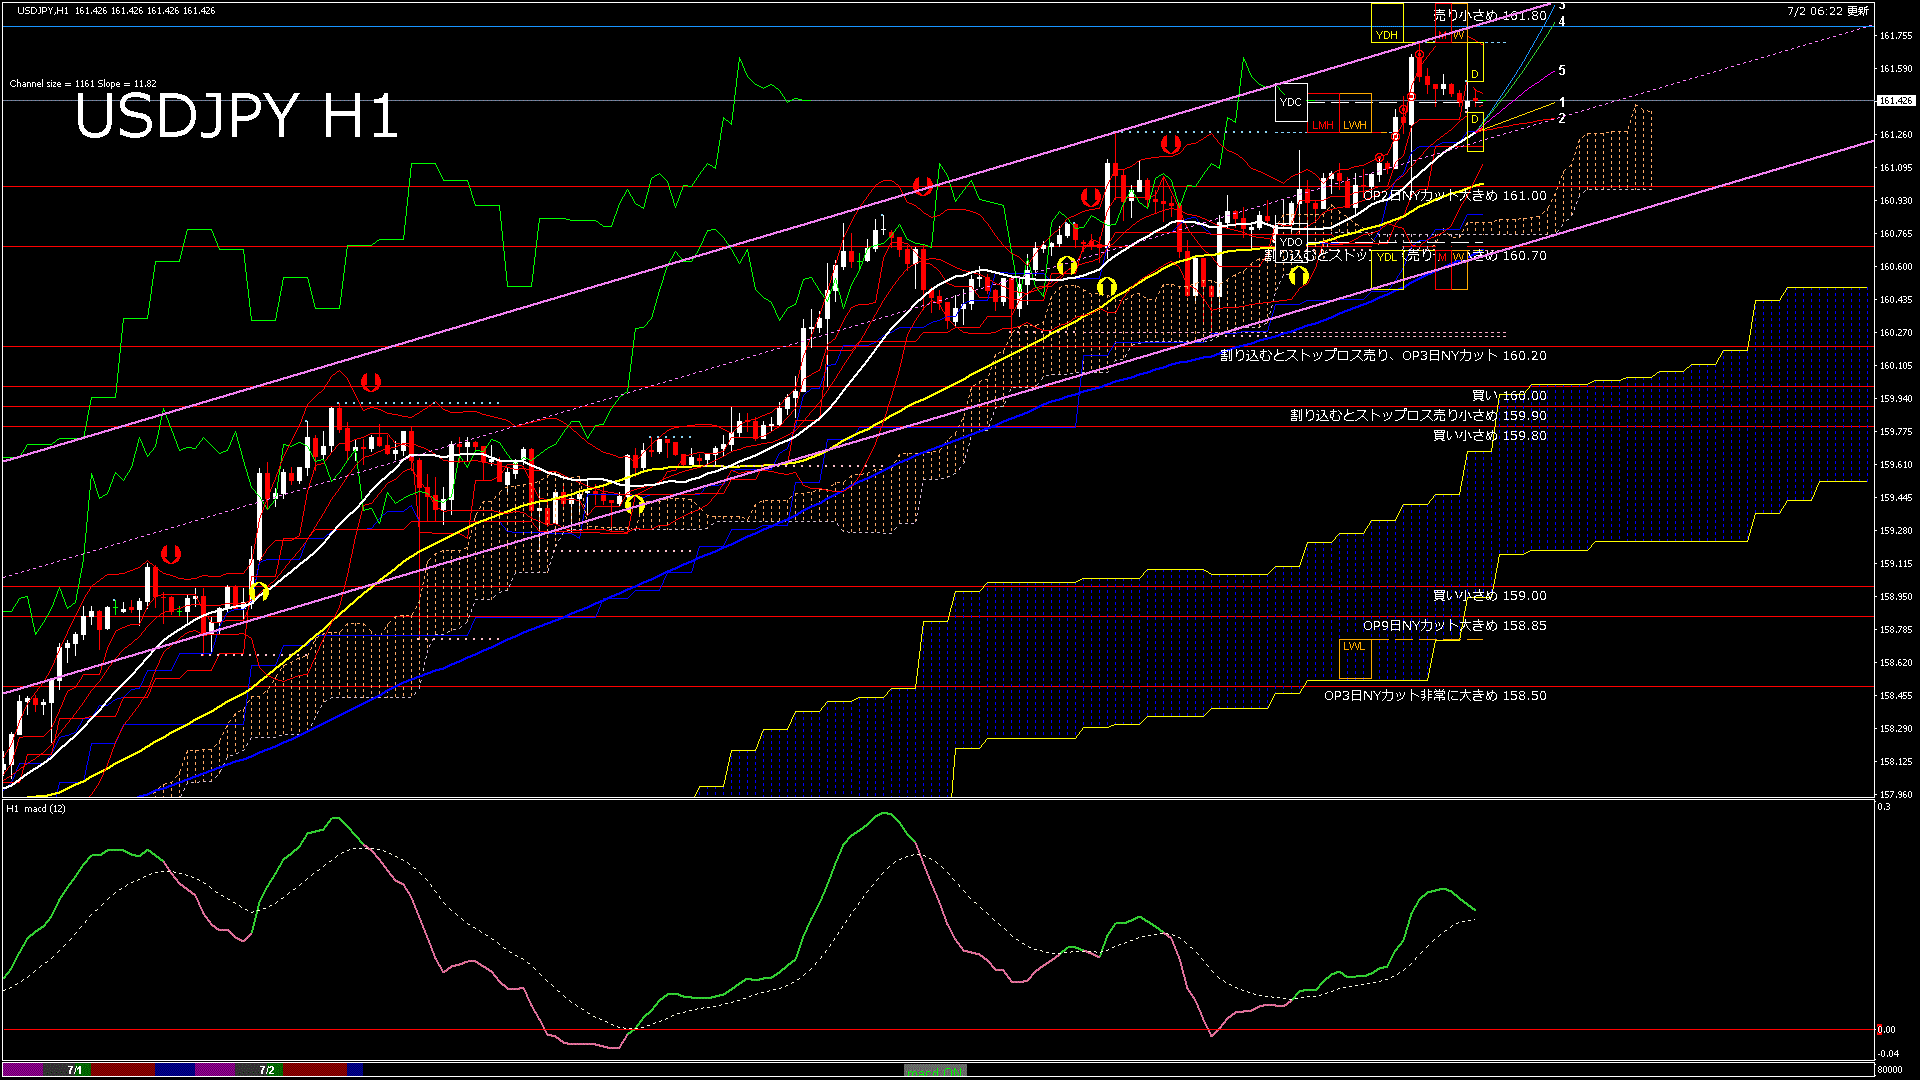Screen dimensions: 1920x1080
Task: Click the yellow up-arrow signal near 159.40
Action: point(634,504)
